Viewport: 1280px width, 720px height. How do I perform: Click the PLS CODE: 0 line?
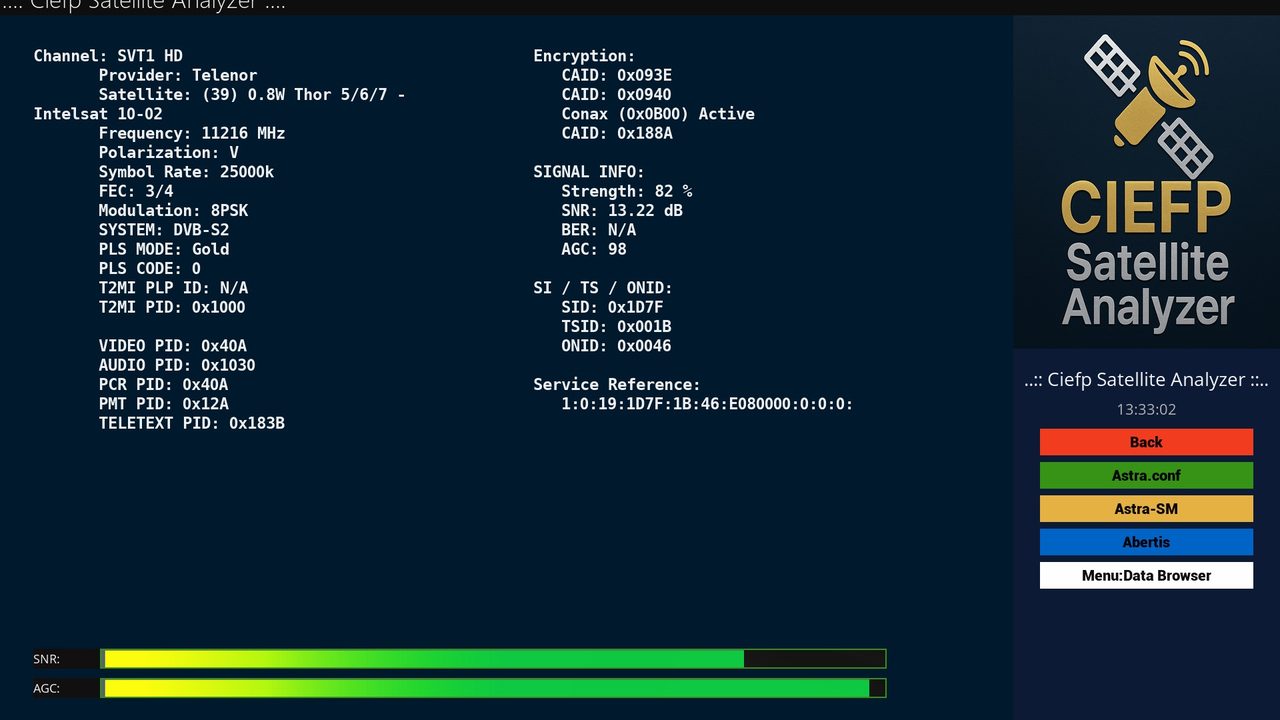pos(150,268)
